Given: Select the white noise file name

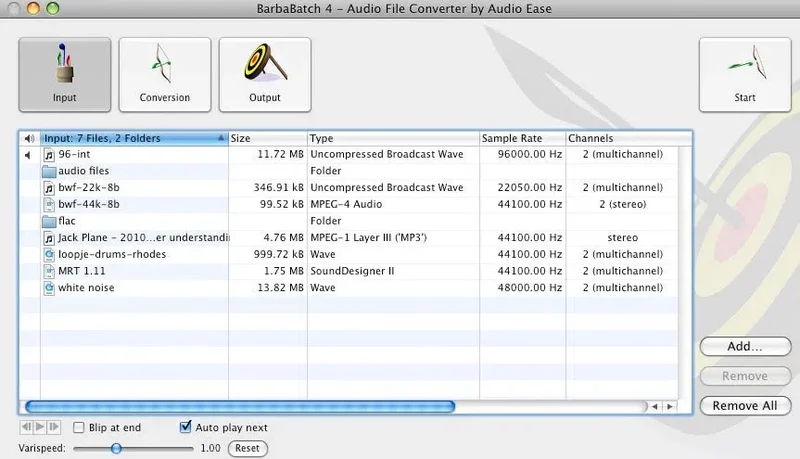Looking at the screenshot, I should 86,288.
